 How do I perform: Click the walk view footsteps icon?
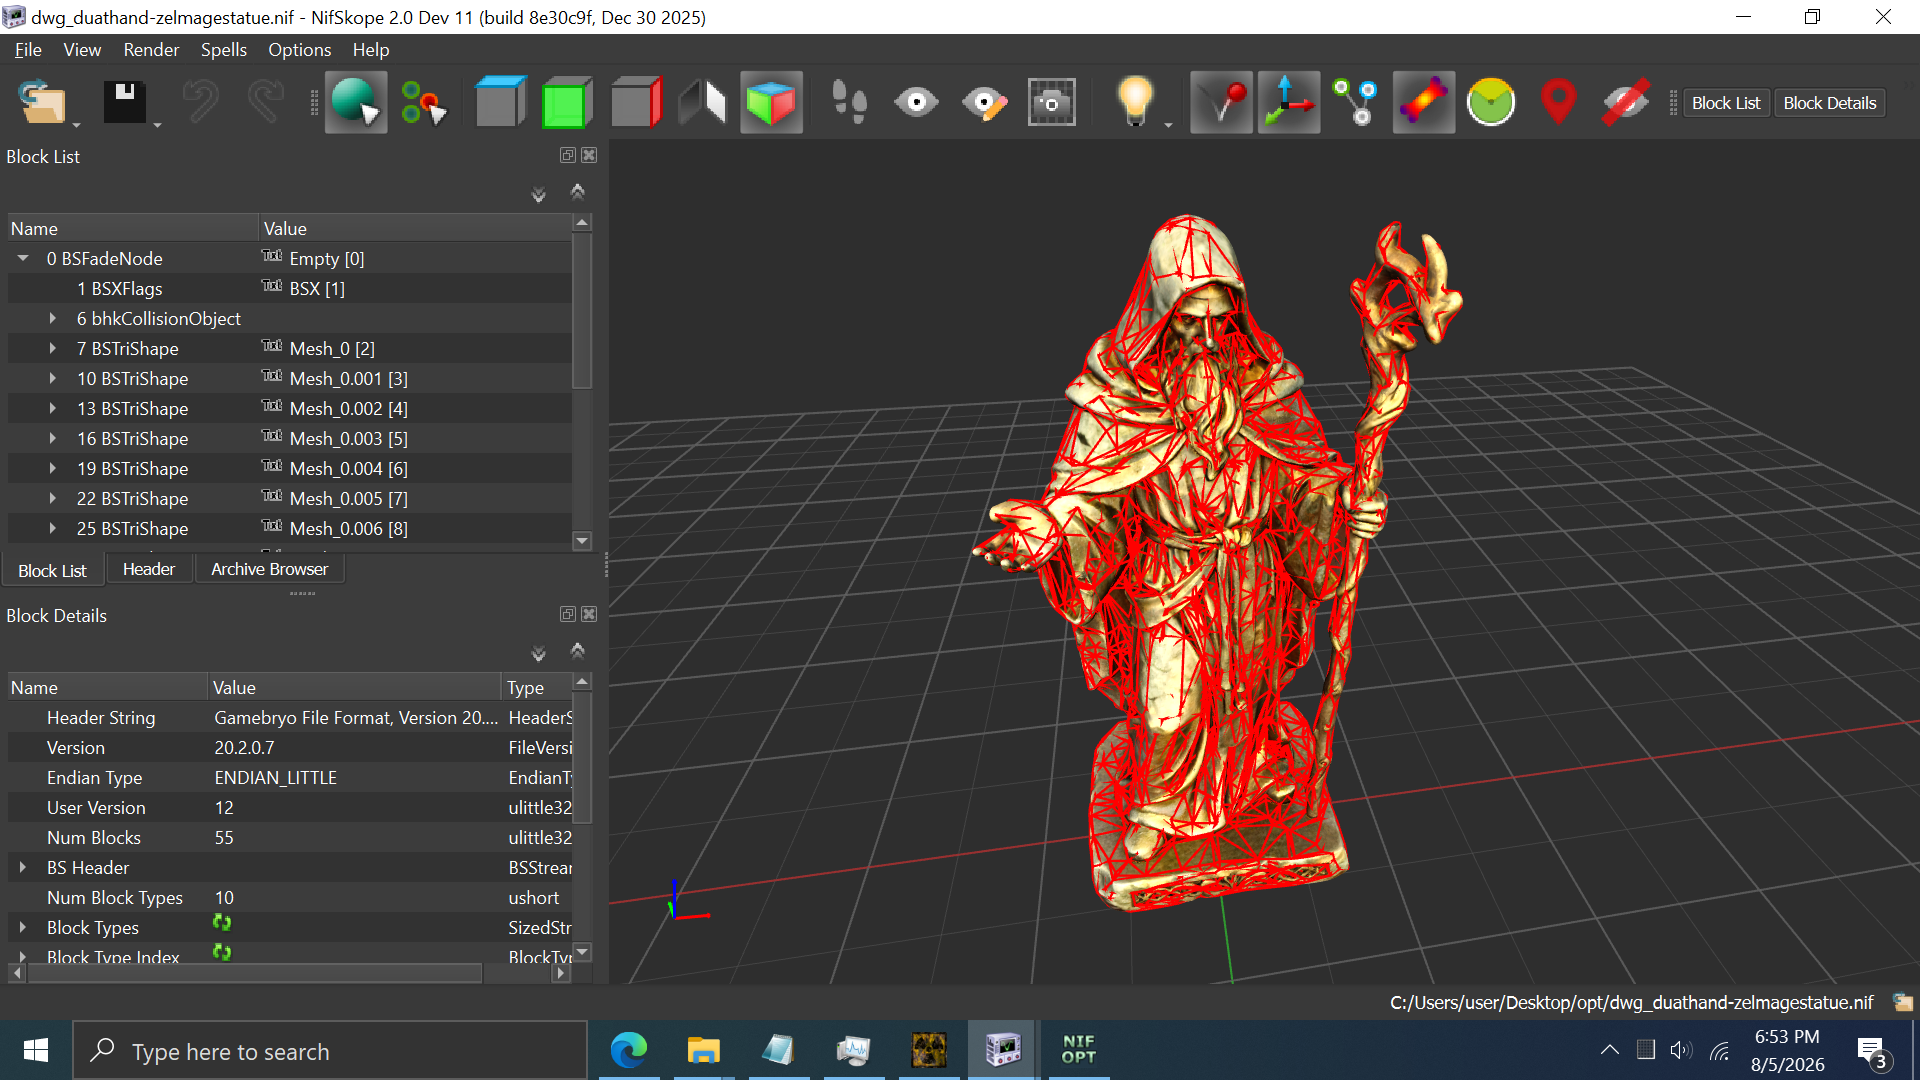pos(849,102)
